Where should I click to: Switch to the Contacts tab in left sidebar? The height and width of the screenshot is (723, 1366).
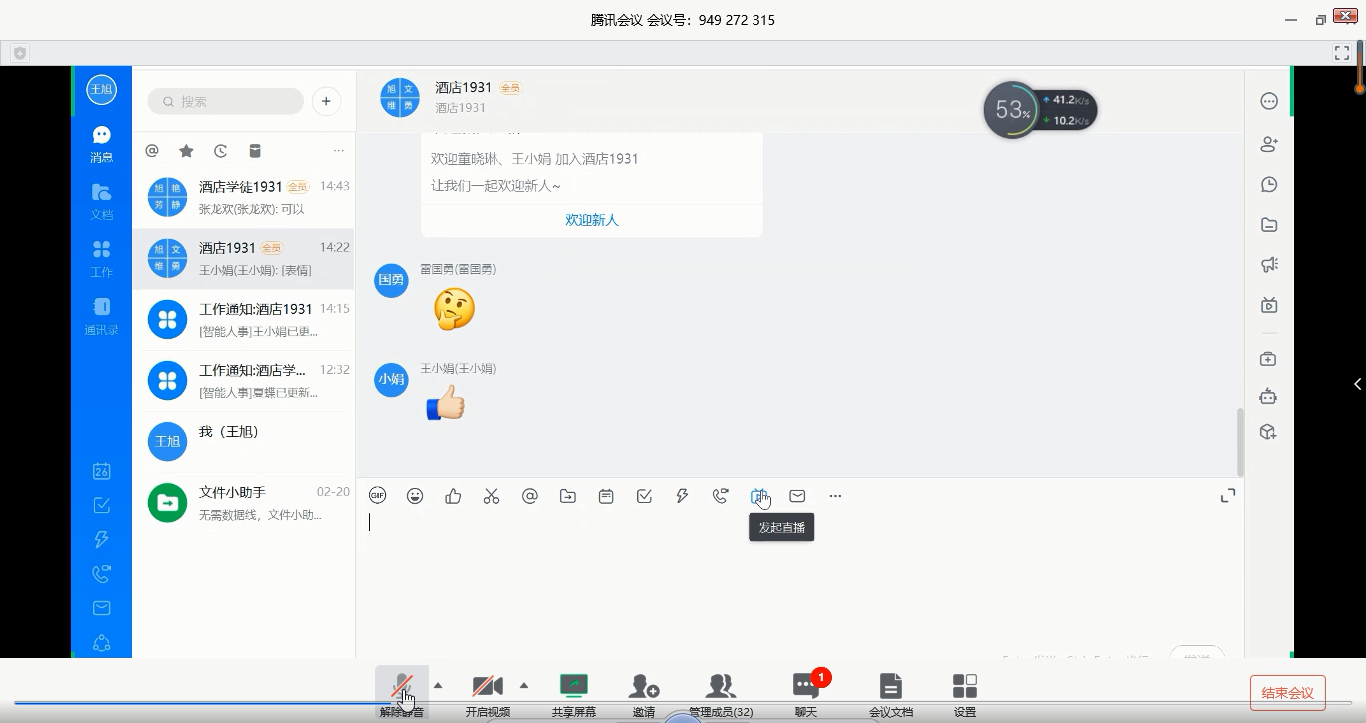(101, 315)
